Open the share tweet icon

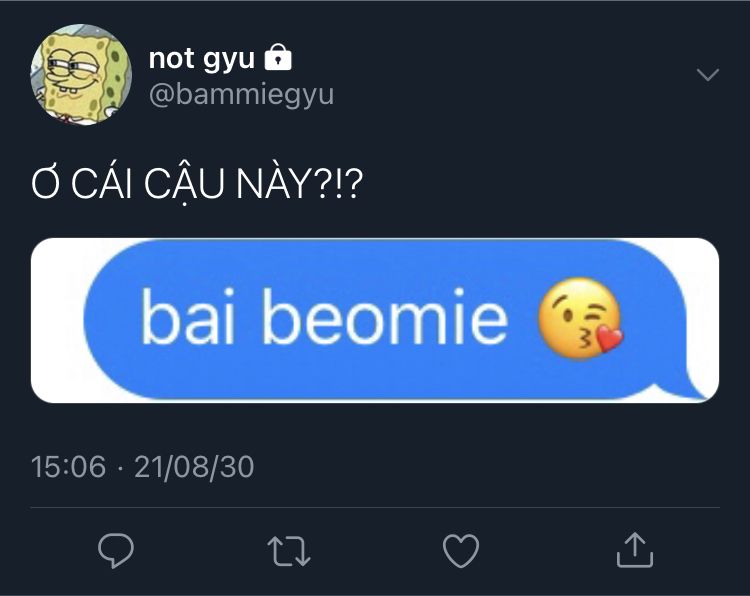(x=635, y=550)
